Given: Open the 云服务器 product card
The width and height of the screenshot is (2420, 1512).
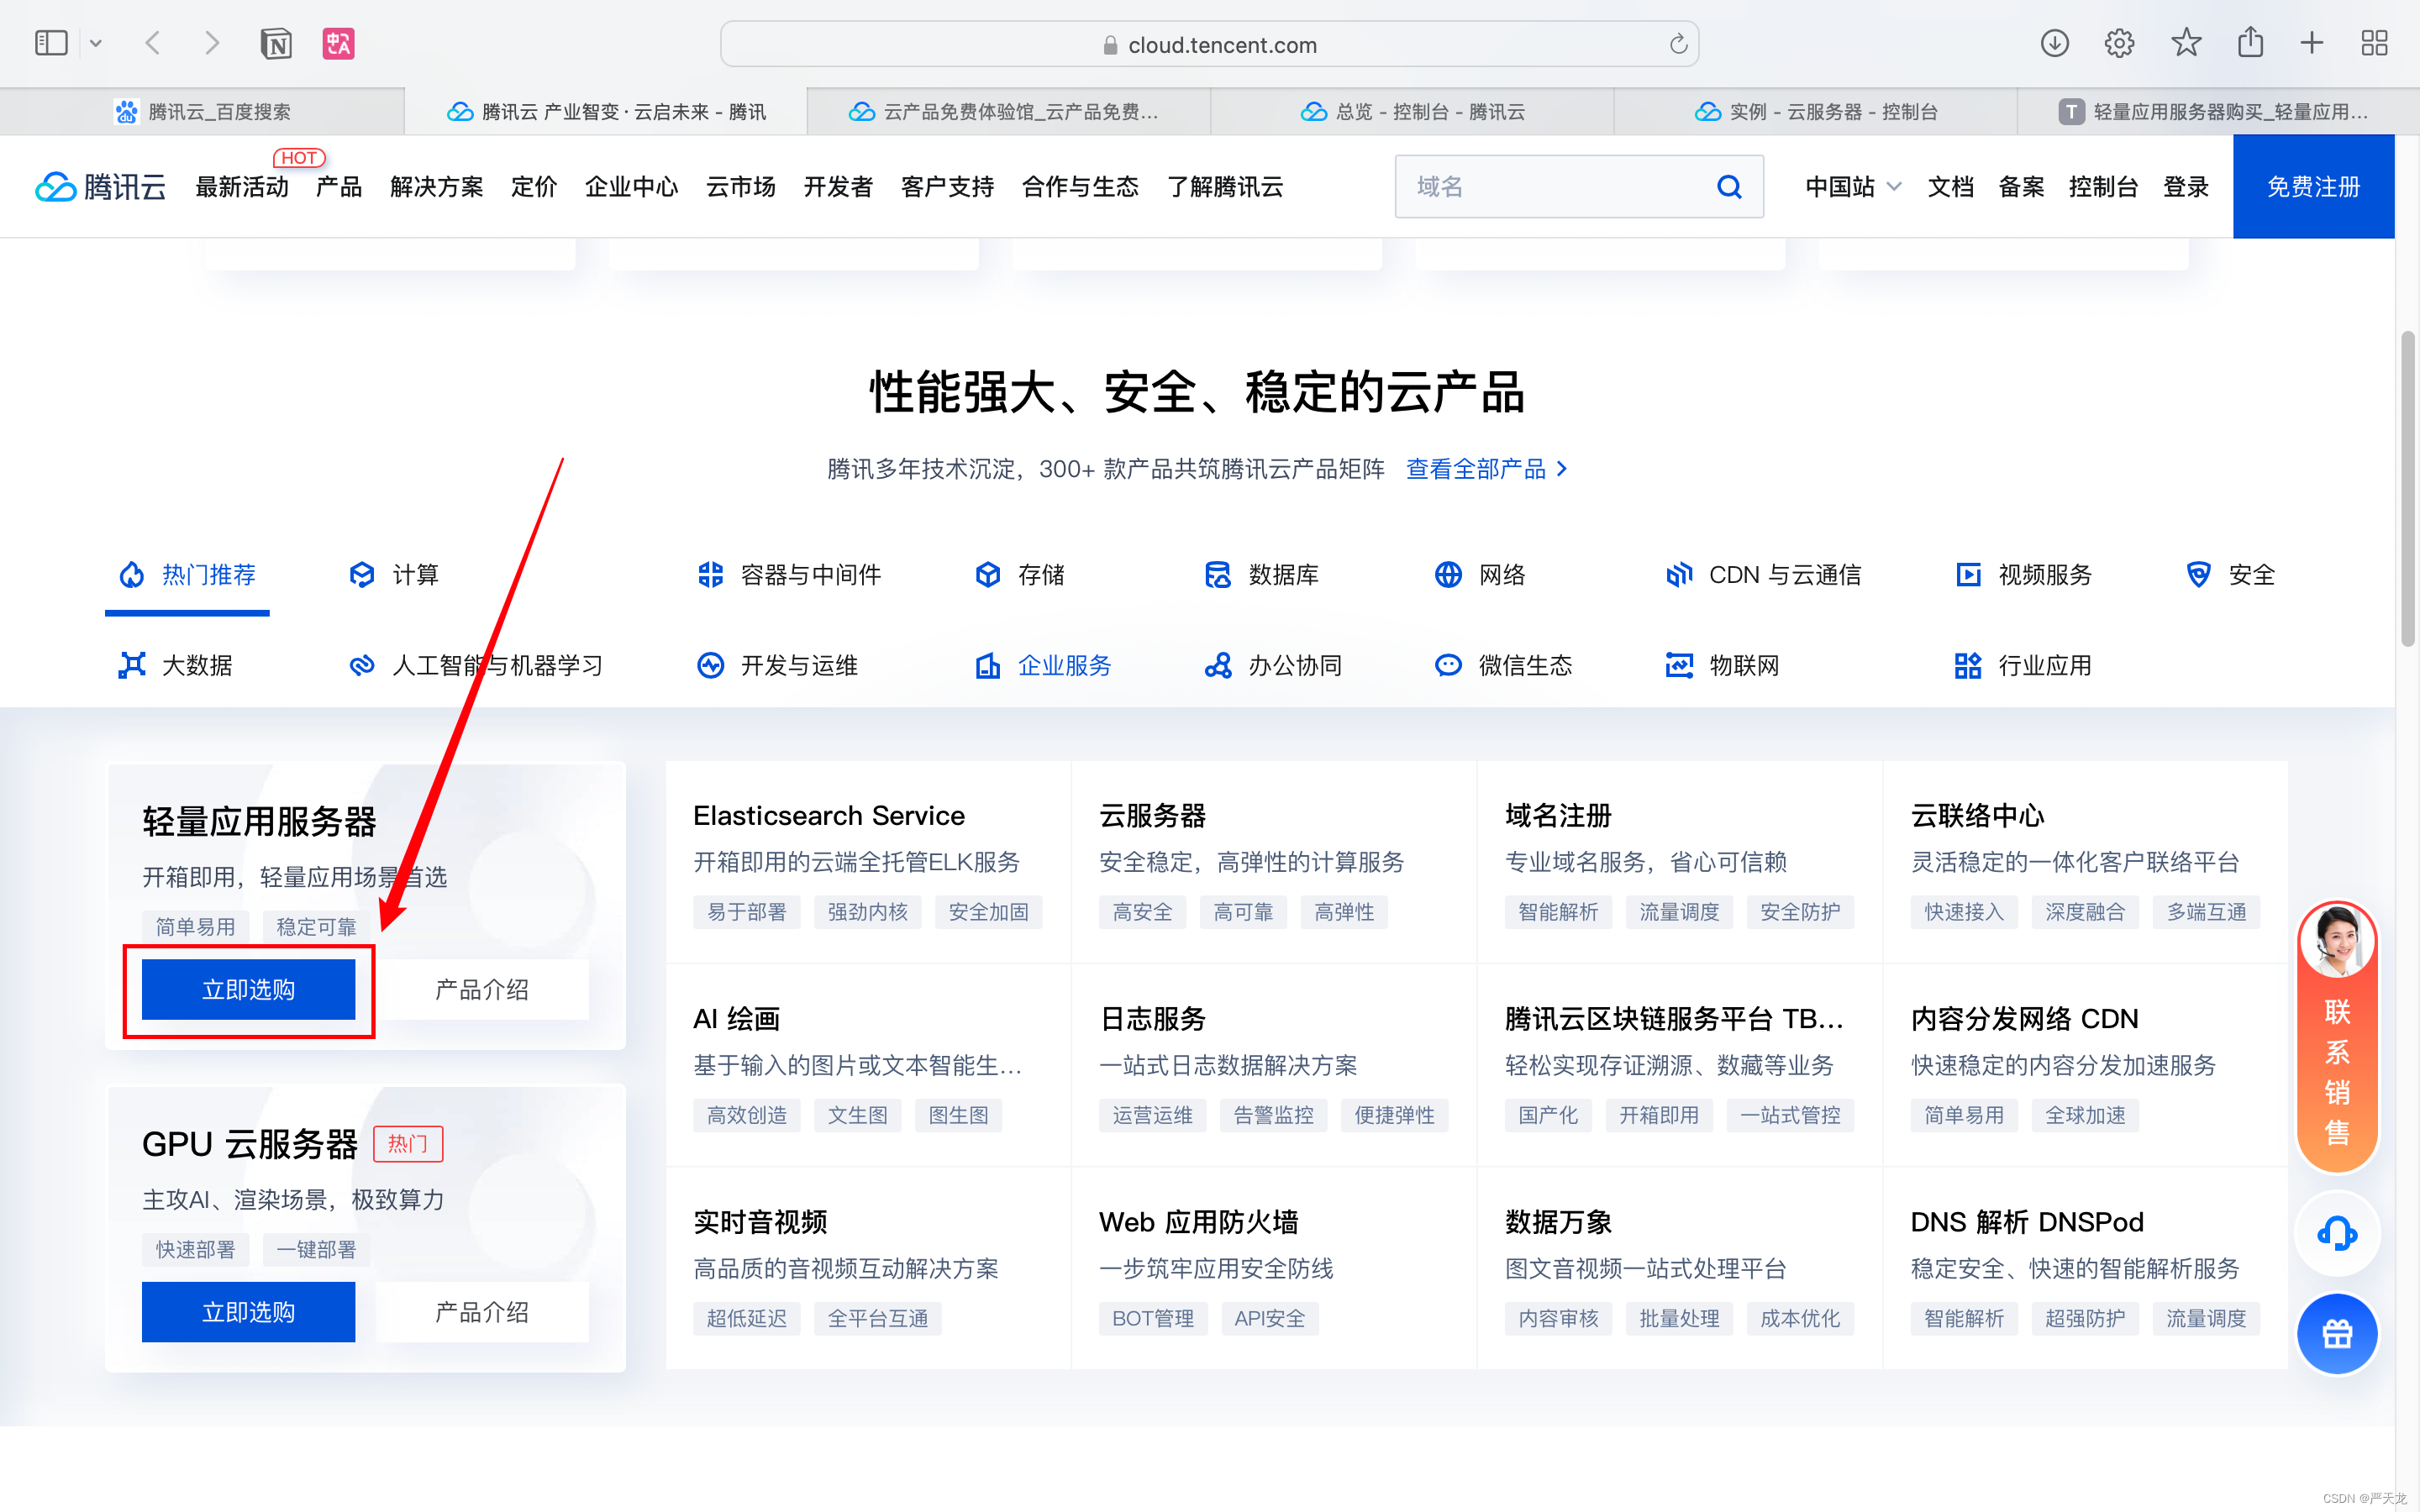Looking at the screenshot, I should [x=1274, y=862].
